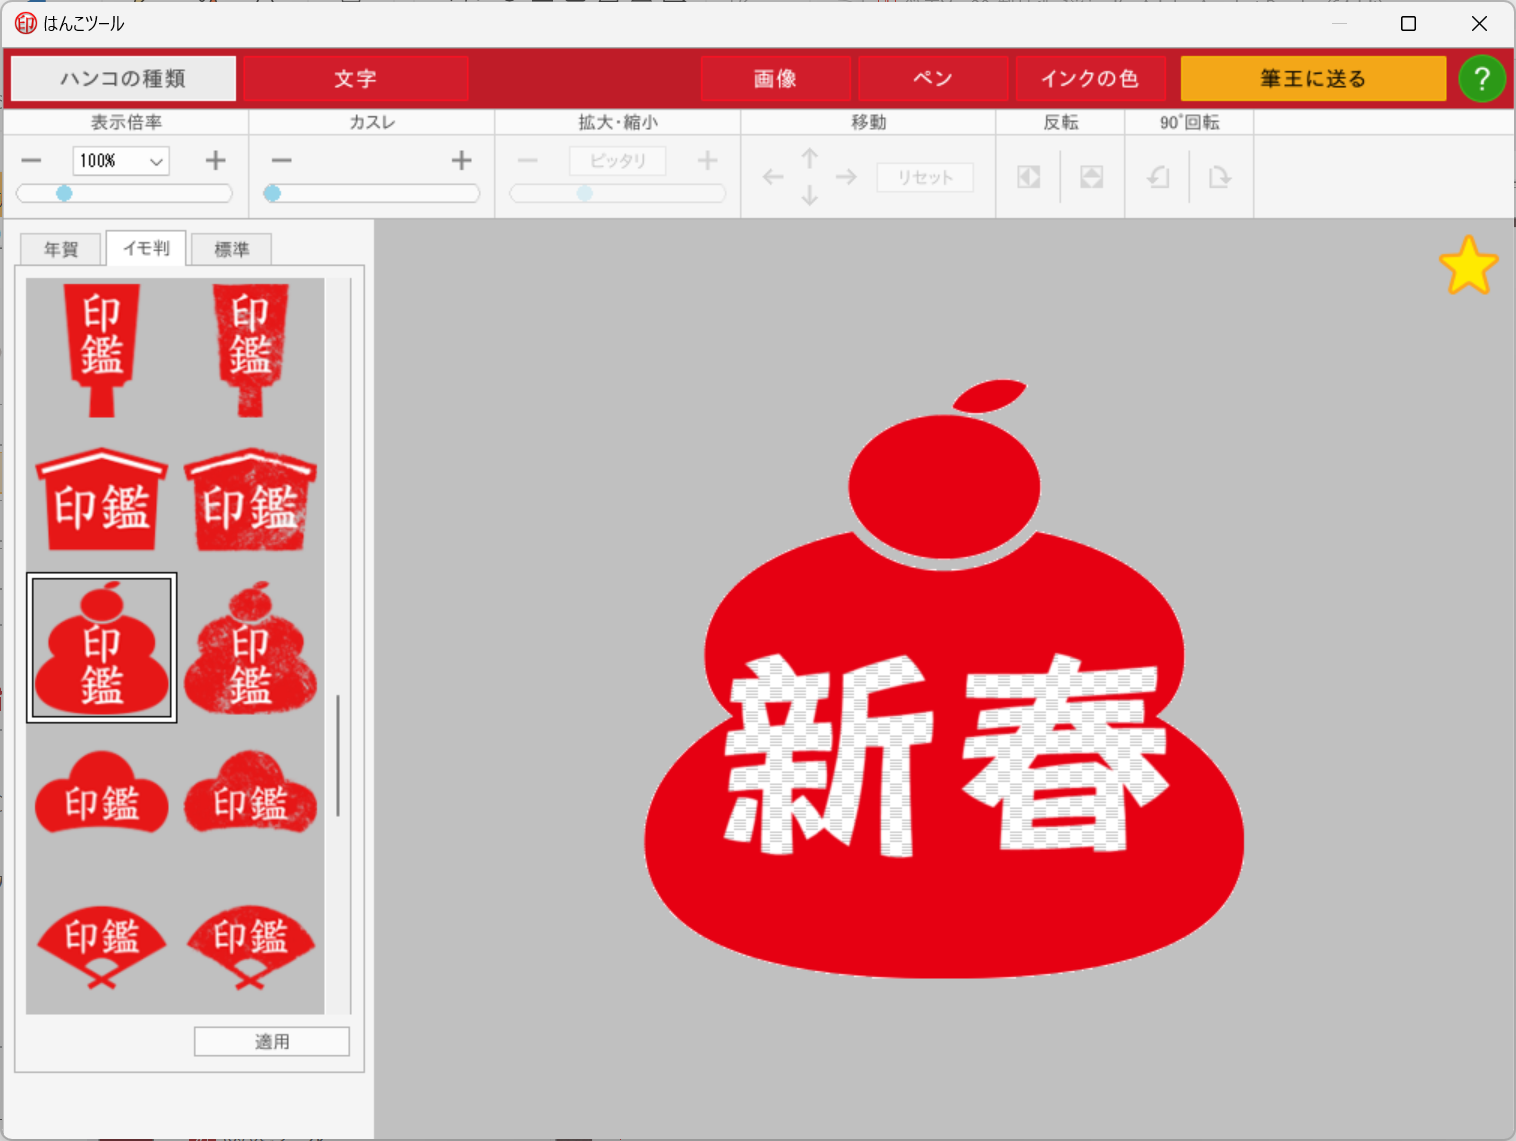Click the flip horizontal icon under 反転
The image size is (1516, 1141).
tap(1028, 177)
